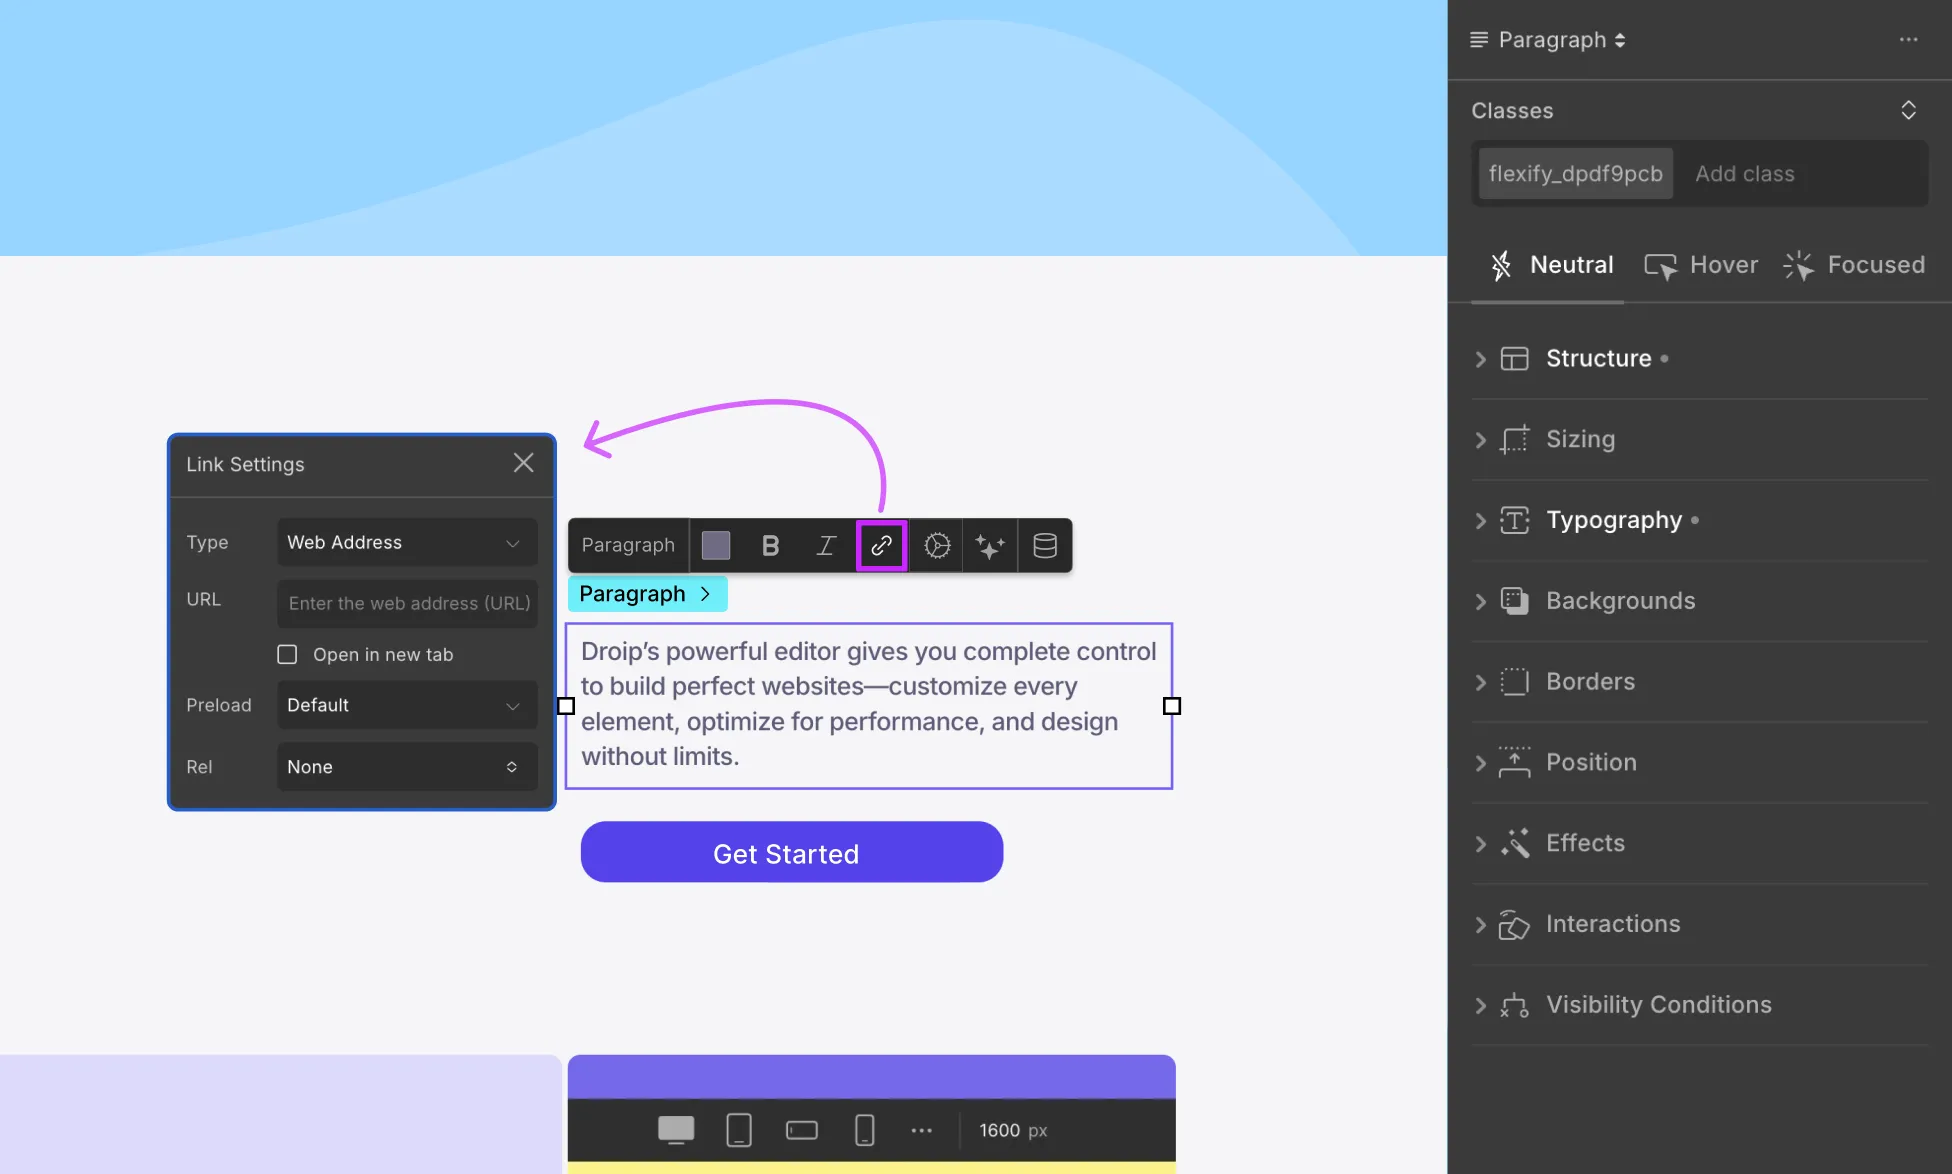
Task: Expand the Structure section chevron
Action: pos(1481,359)
